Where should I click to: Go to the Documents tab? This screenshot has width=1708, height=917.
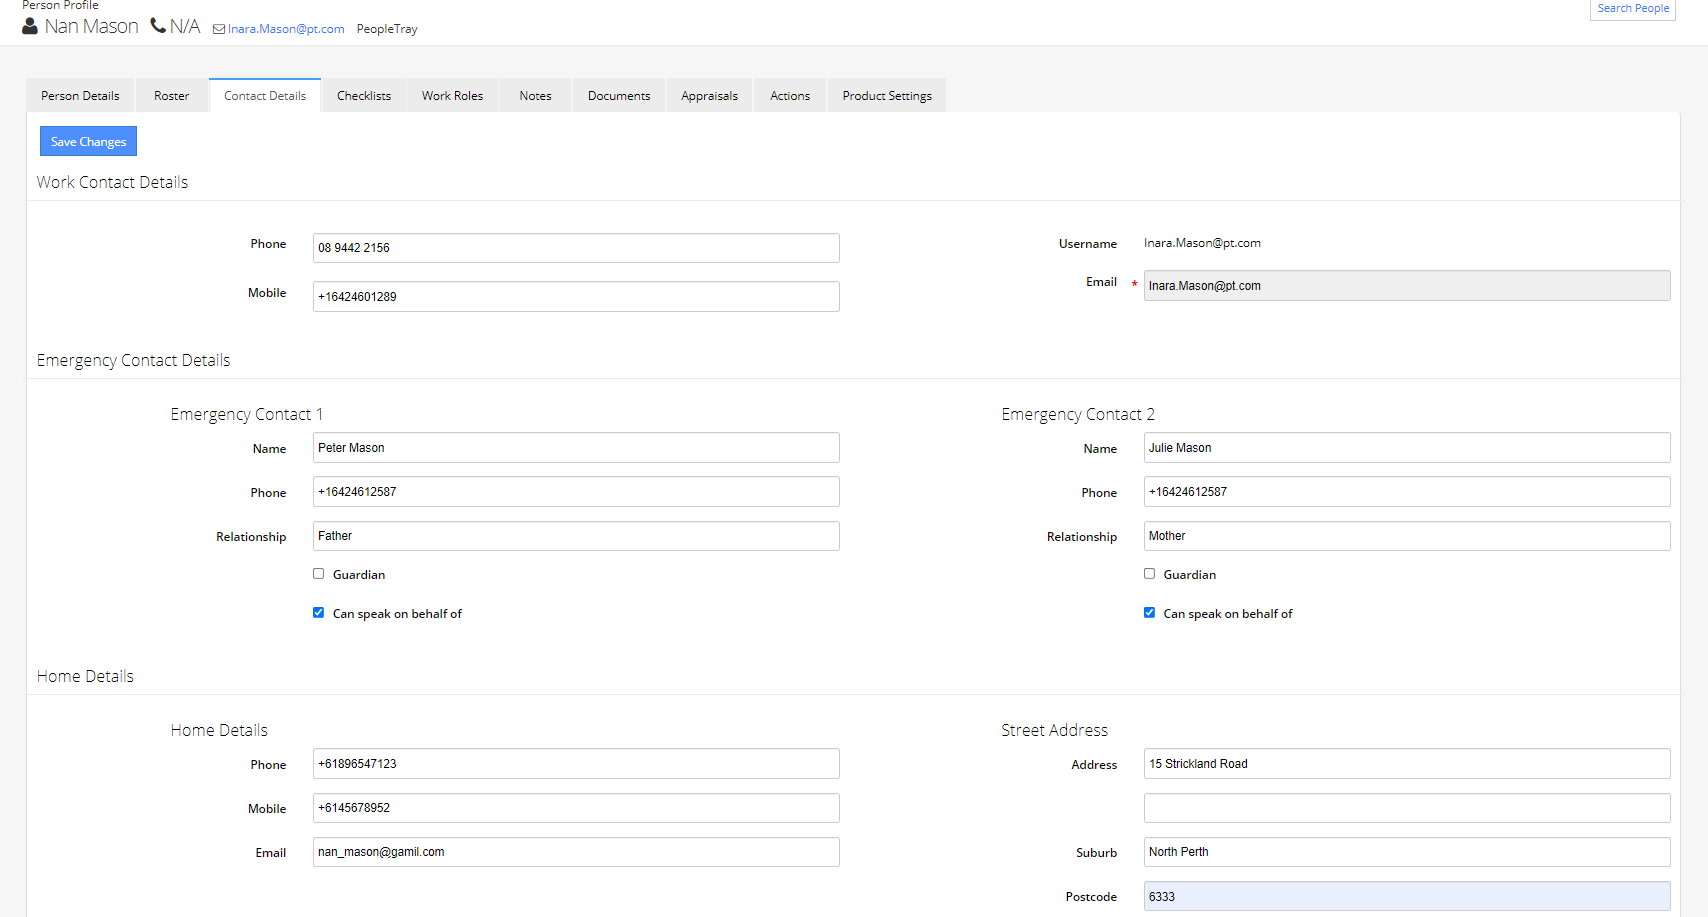coord(618,94)
